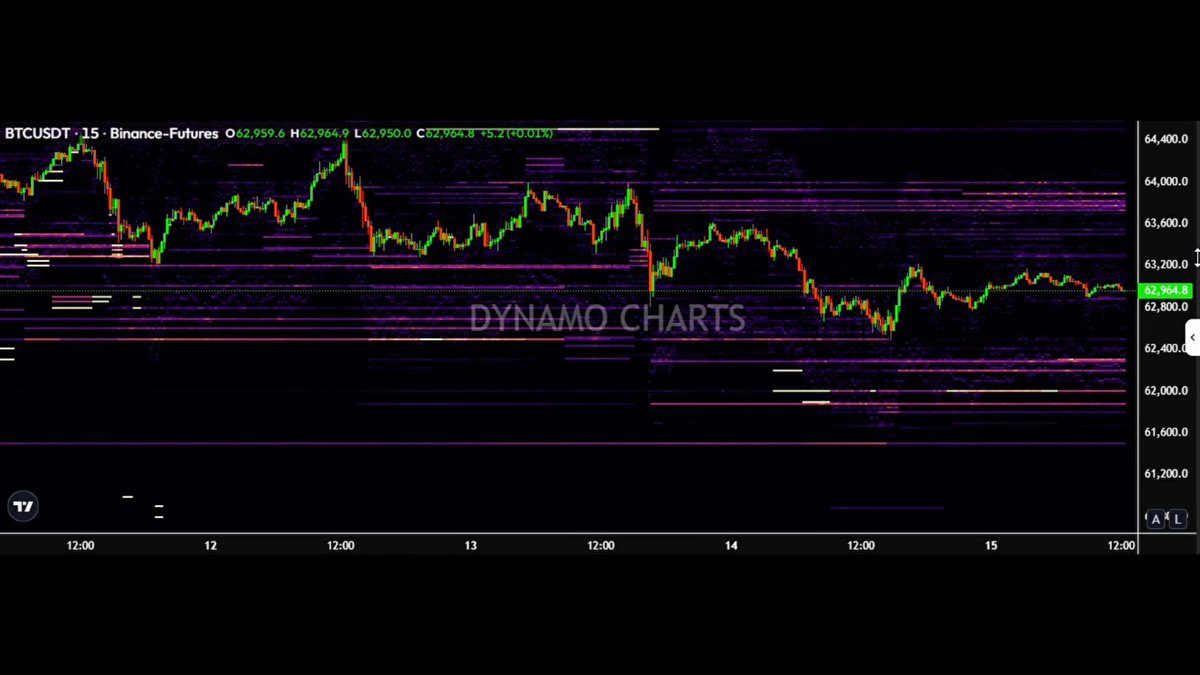The width and height of the screenshot is (1200, 675).
Task: Select the current price label 62,964.8
Action: [x=1166, y=291]
